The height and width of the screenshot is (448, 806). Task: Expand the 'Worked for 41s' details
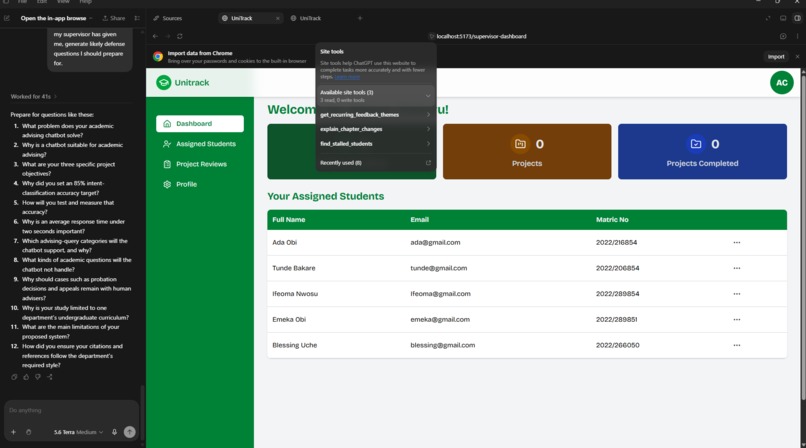33,96
